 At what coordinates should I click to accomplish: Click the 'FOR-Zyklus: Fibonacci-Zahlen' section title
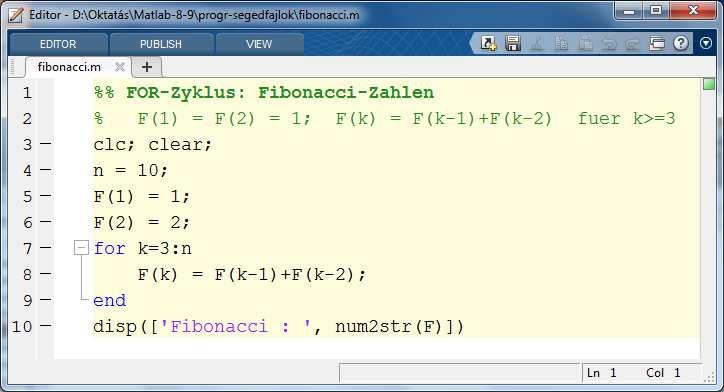click(x=280, y=92)
